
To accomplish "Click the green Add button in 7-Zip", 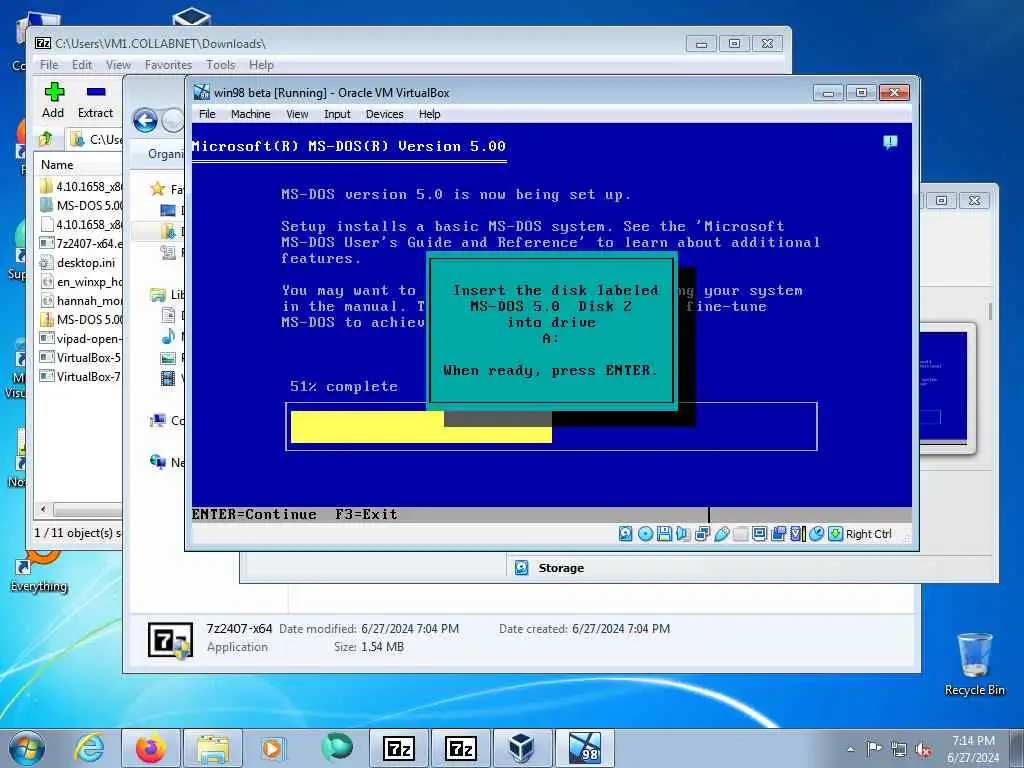I will (54, 101).
